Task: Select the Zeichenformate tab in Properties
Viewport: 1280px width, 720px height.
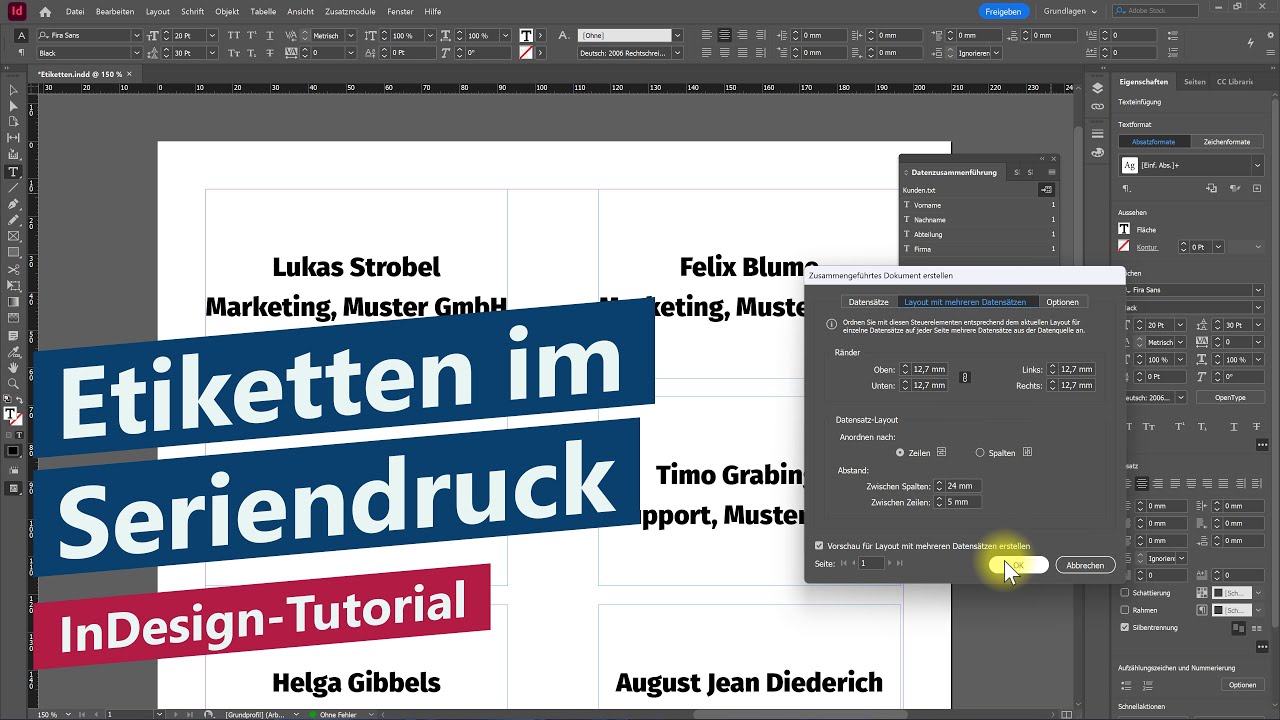Action: click(x=1226, y=142)
